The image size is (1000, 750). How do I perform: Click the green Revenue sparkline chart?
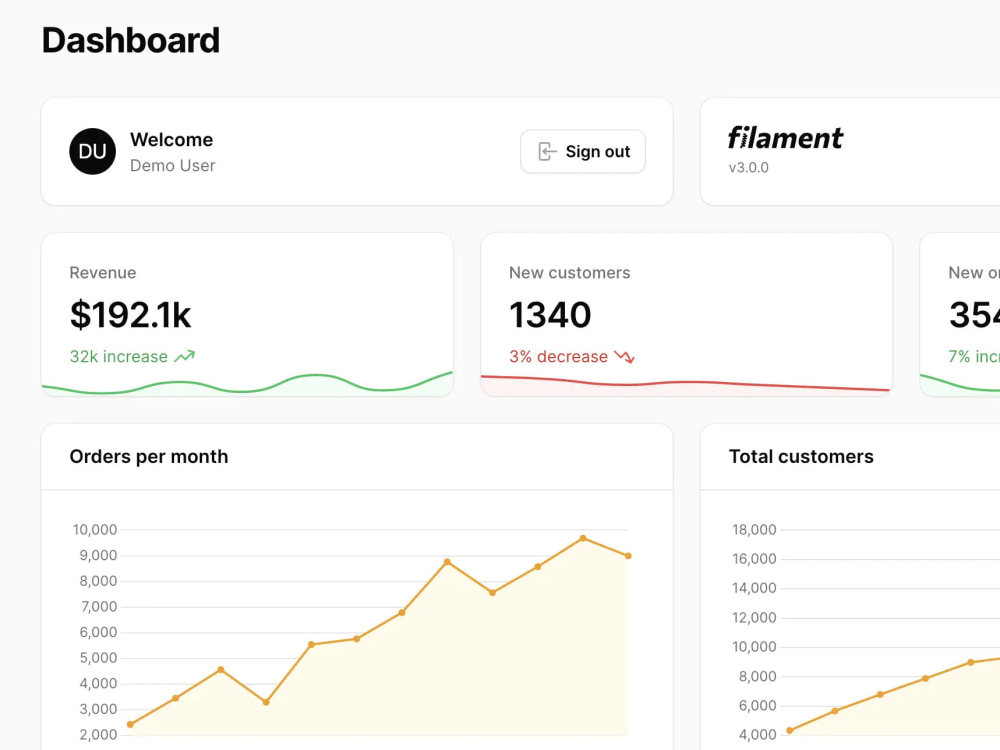click(247, 383)
